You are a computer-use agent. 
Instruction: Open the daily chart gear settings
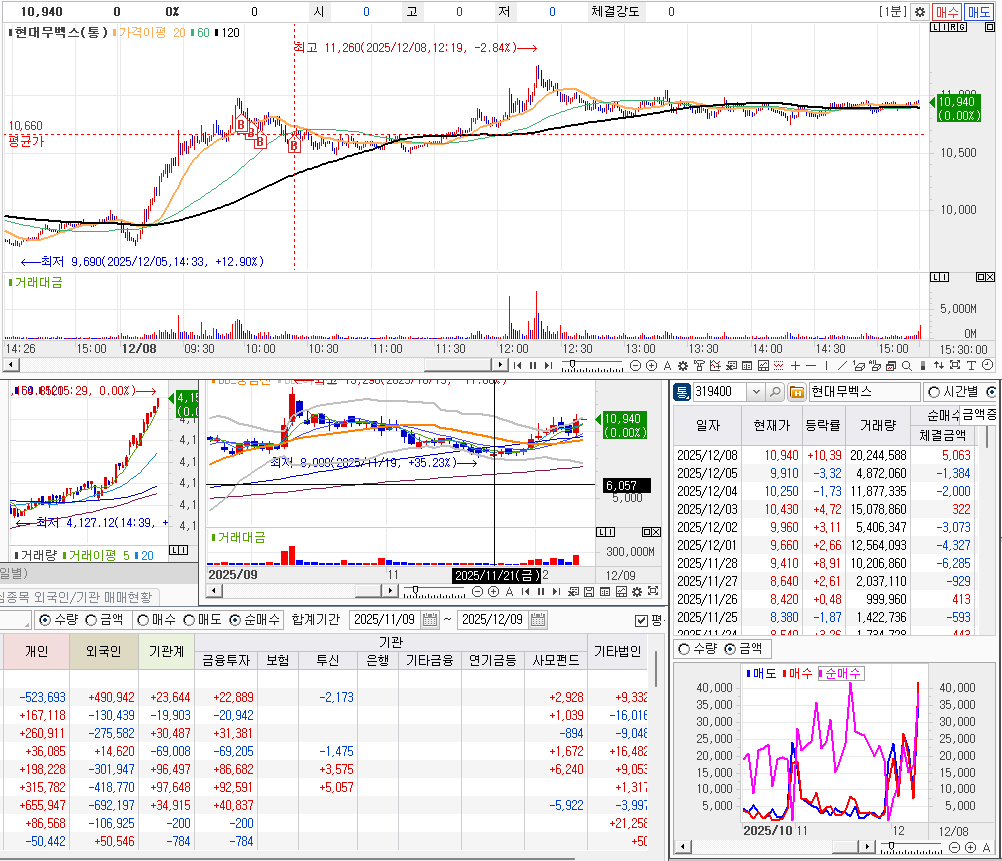click(636, 592)
